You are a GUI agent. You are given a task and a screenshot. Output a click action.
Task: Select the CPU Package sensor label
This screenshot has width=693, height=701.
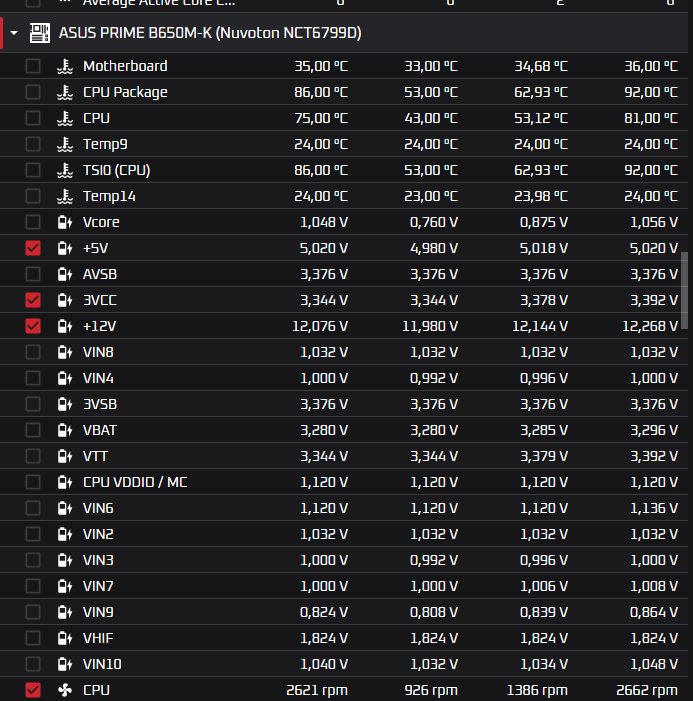click(125, 92)
